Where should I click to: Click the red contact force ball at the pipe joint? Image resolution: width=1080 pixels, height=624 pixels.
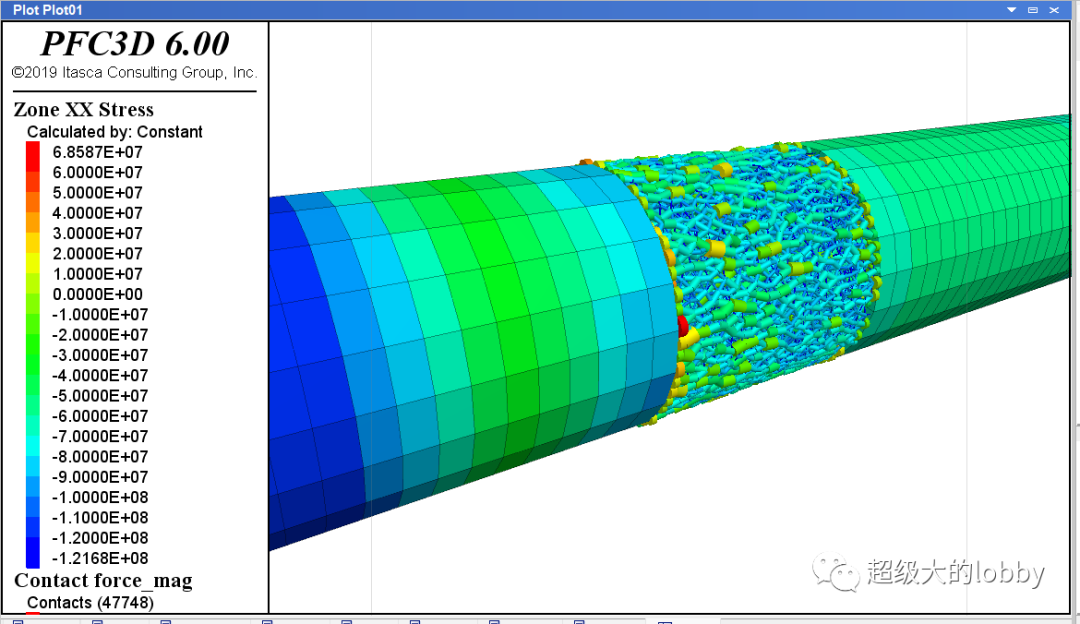683,326
